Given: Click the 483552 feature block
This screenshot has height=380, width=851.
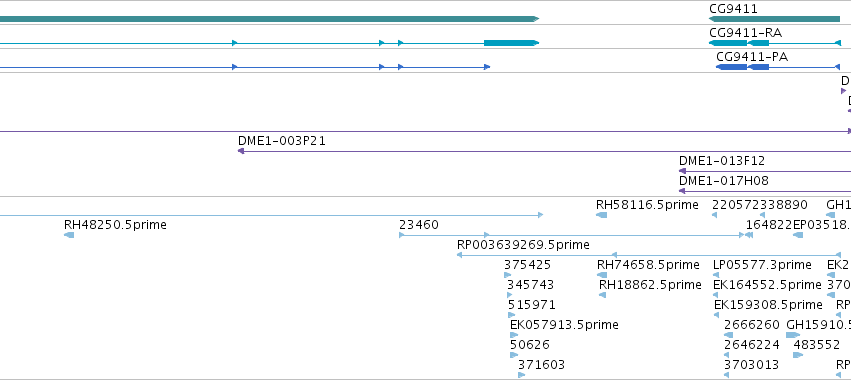Looking at the screenshot, I should tap(798, 355).
